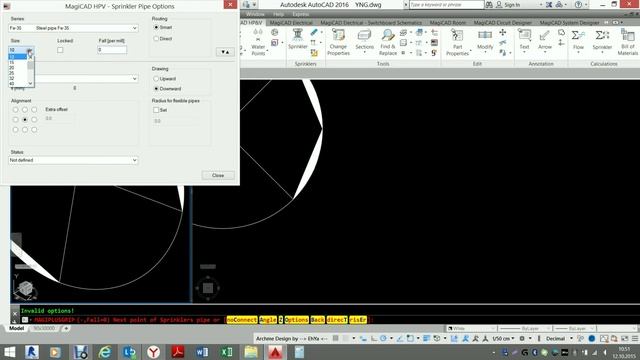Expand the Sections tool dropdown arrow

(x=364, y=53)
